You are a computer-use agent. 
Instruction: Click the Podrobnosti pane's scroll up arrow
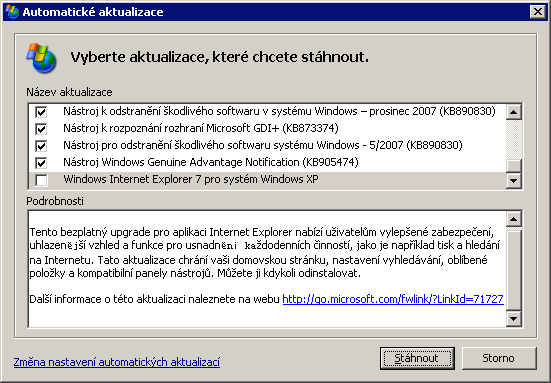(x=513, y=219)
